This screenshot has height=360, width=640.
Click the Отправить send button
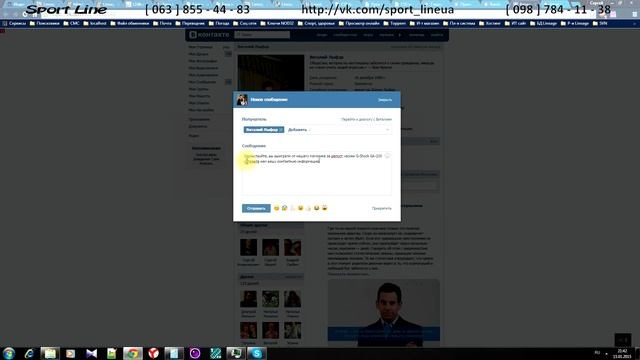(x=256, y=209)
